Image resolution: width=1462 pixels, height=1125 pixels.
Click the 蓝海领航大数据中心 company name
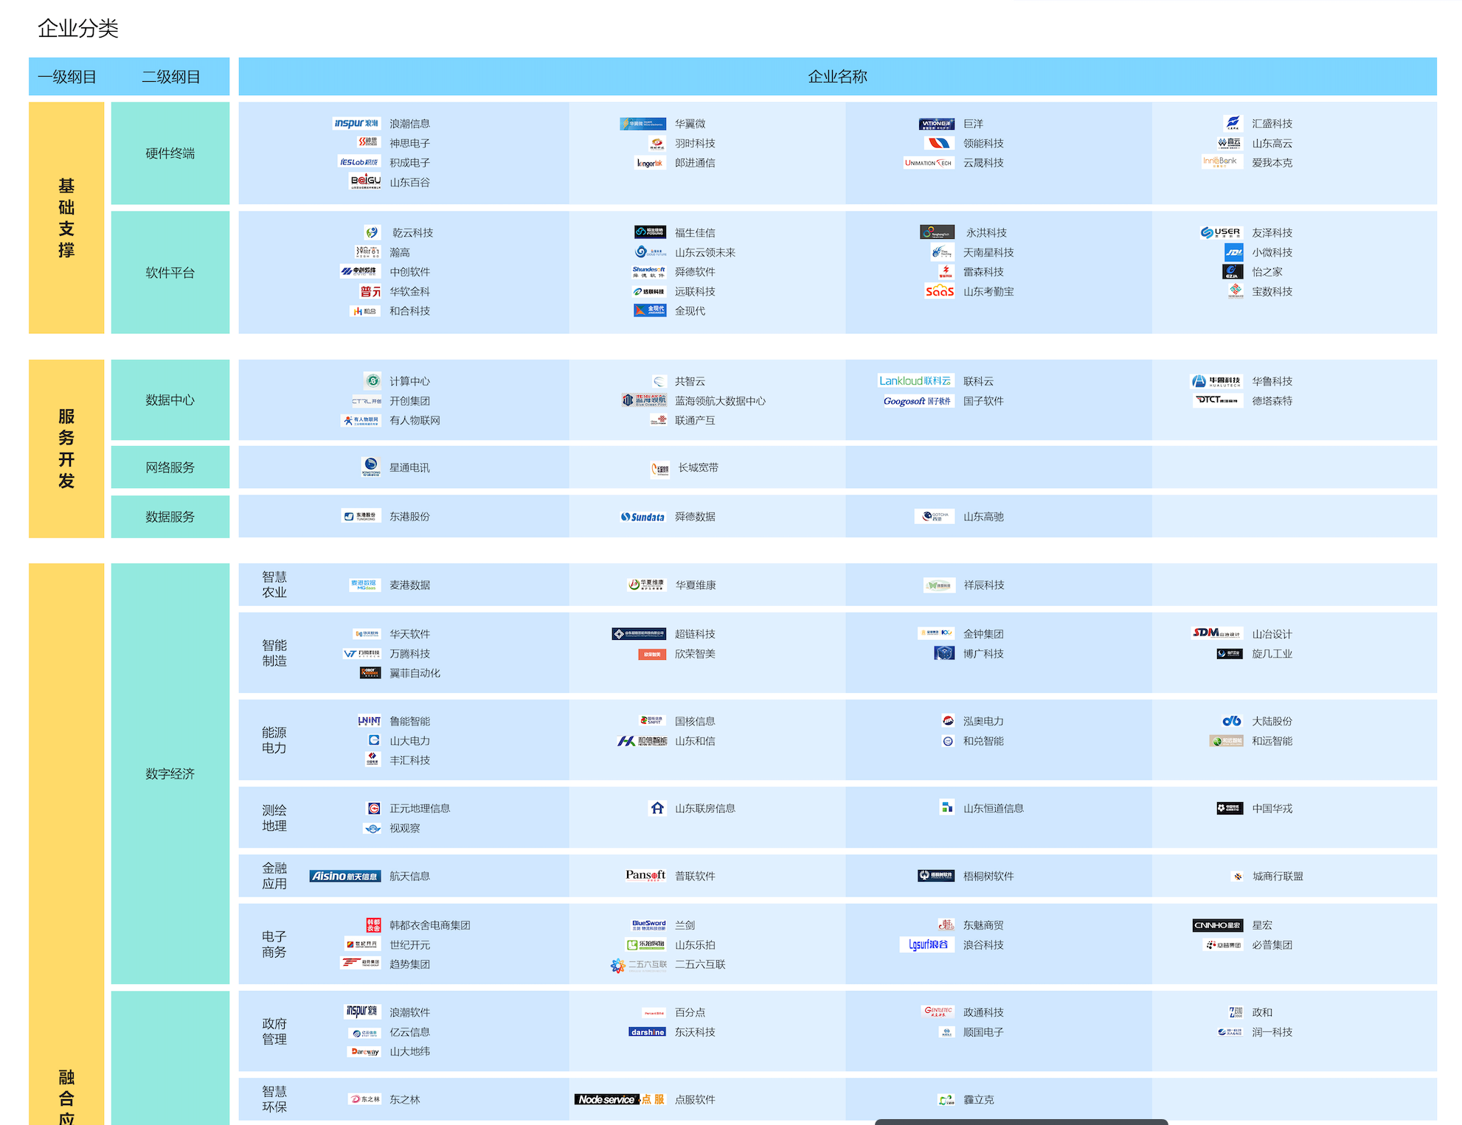pos(720,401)
